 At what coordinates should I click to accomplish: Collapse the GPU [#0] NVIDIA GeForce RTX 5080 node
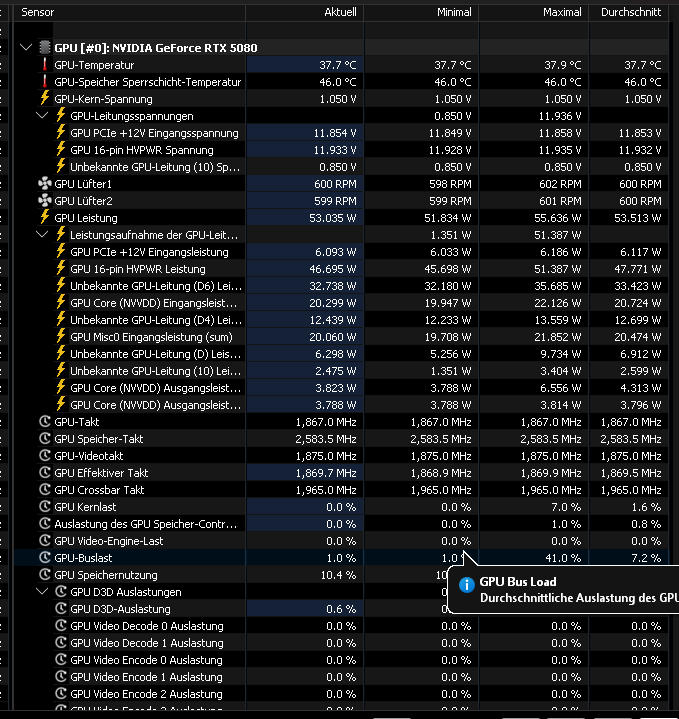(26, 48)
